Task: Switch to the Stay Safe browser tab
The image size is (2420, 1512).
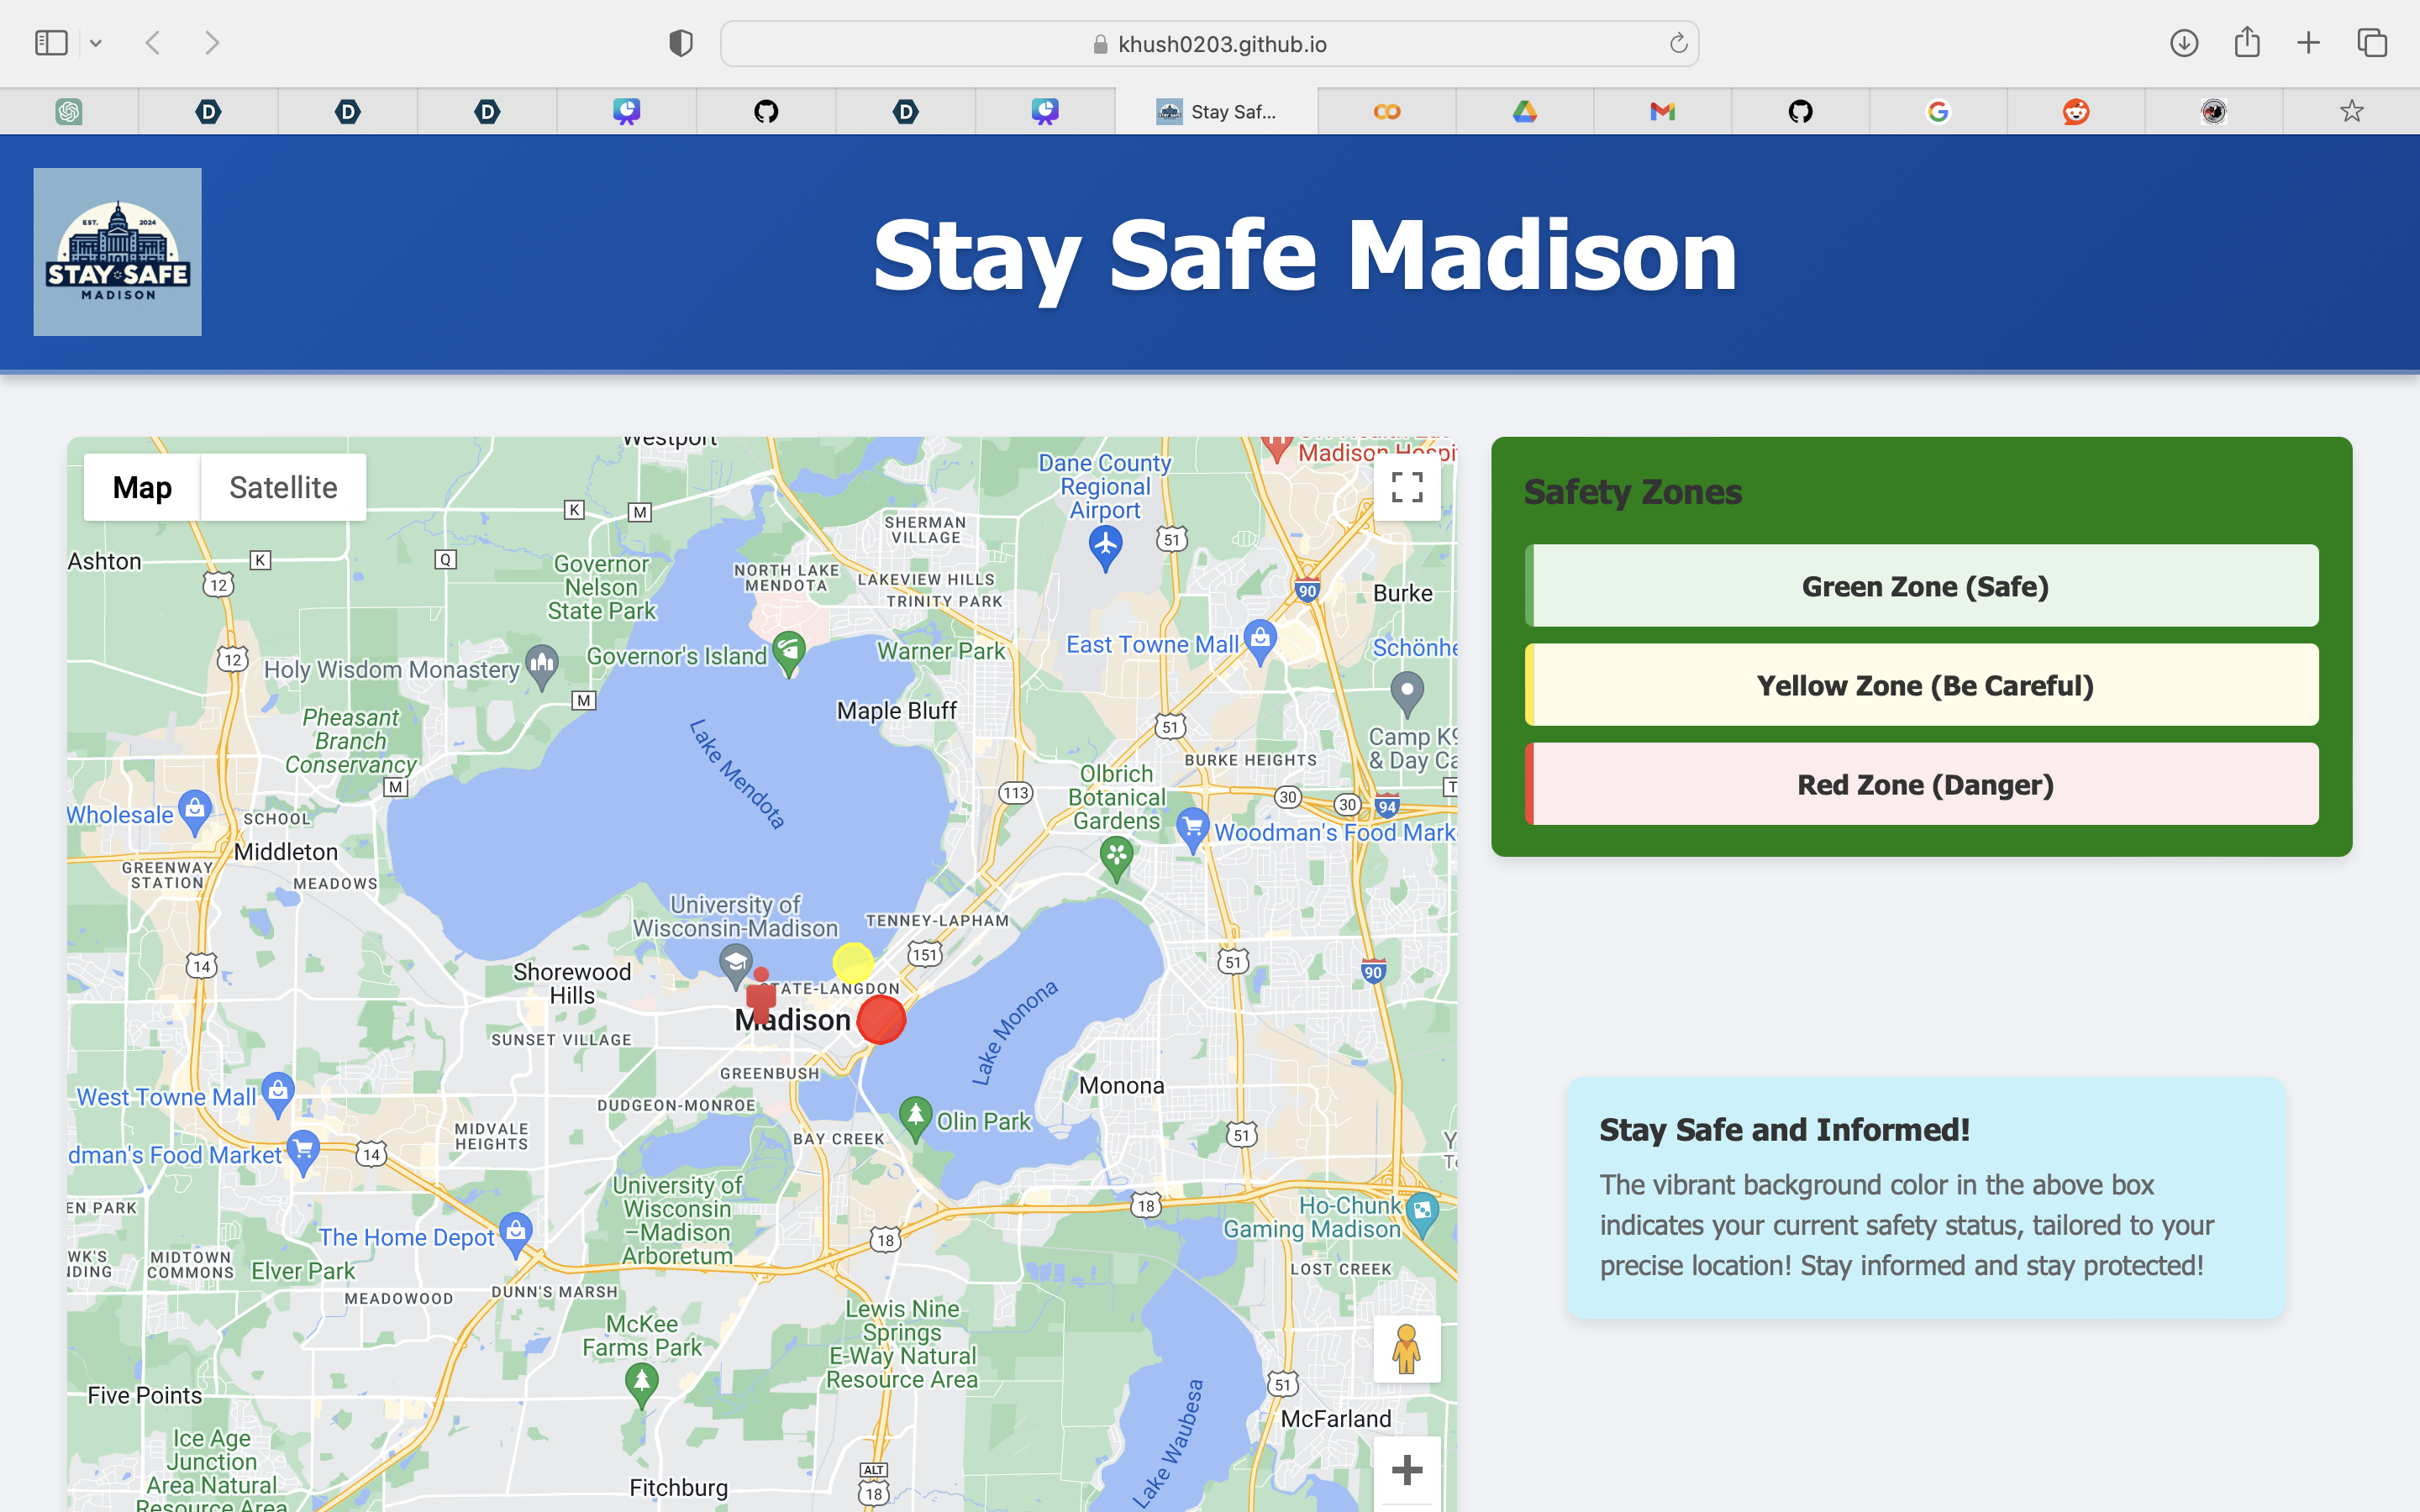Action: tap(1218, 111)
